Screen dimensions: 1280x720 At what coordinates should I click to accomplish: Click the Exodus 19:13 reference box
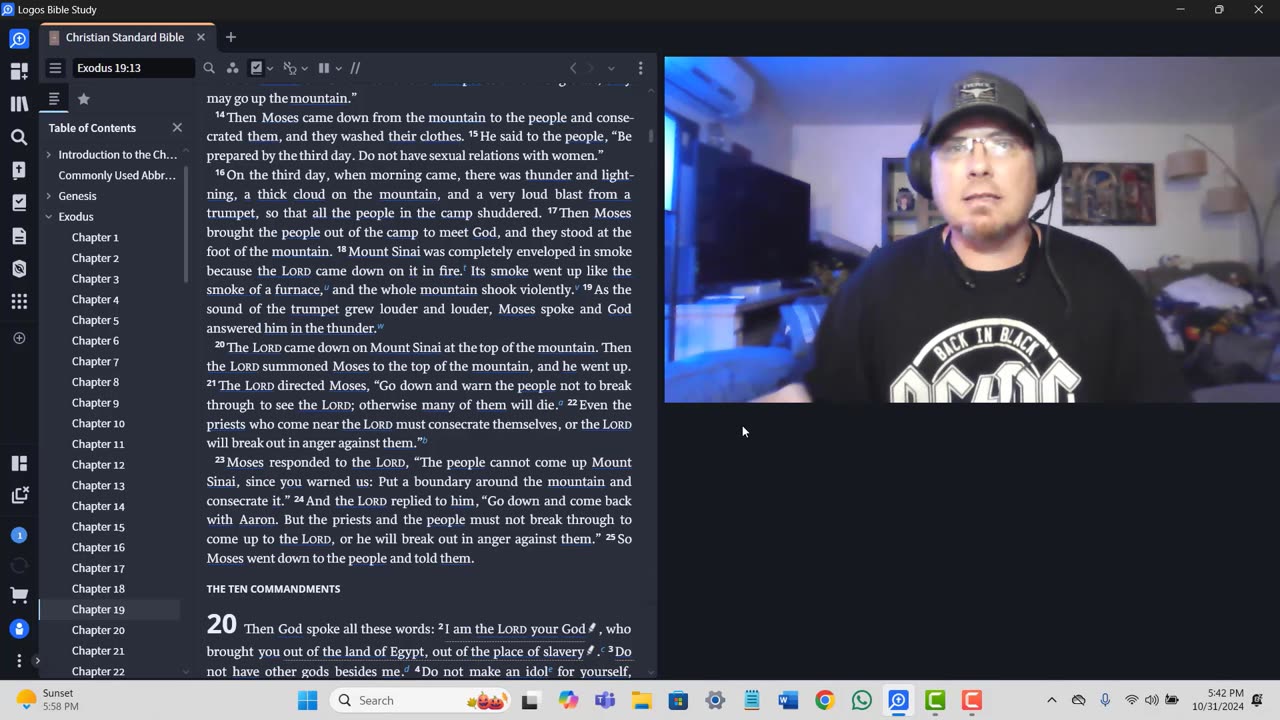[x=133, y=68]
